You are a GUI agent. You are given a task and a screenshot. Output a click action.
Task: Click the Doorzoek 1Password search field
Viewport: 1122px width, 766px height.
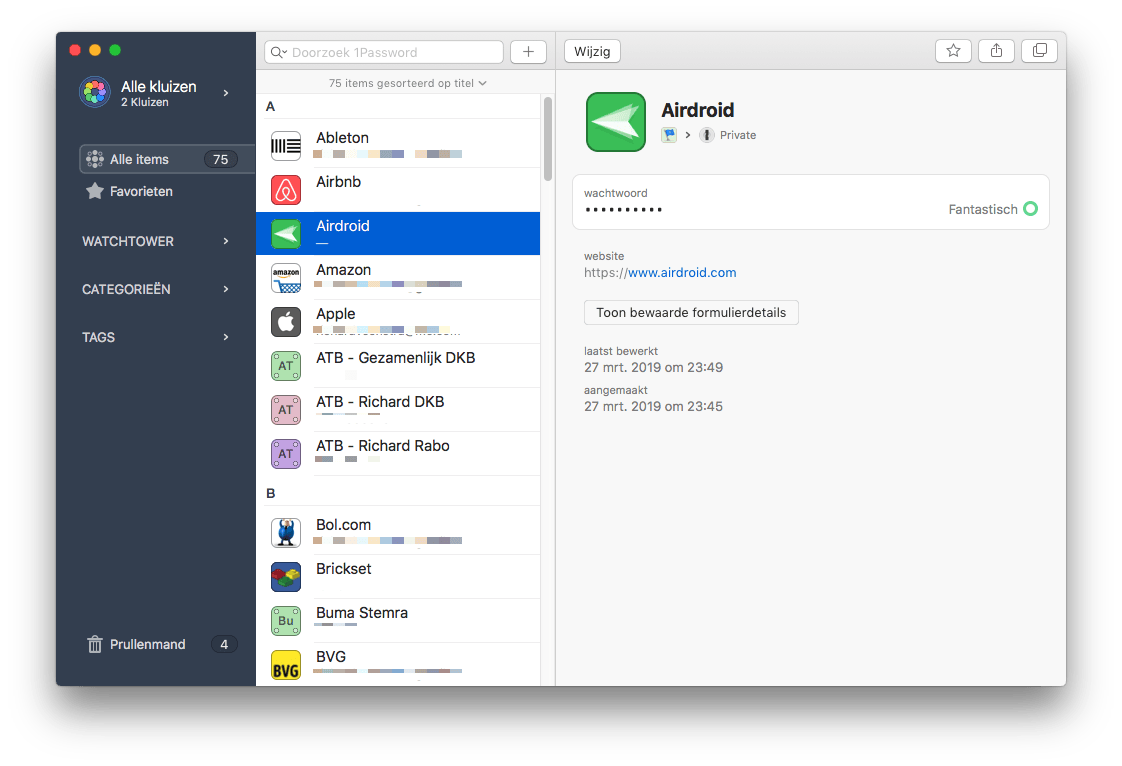pos(384,52)
